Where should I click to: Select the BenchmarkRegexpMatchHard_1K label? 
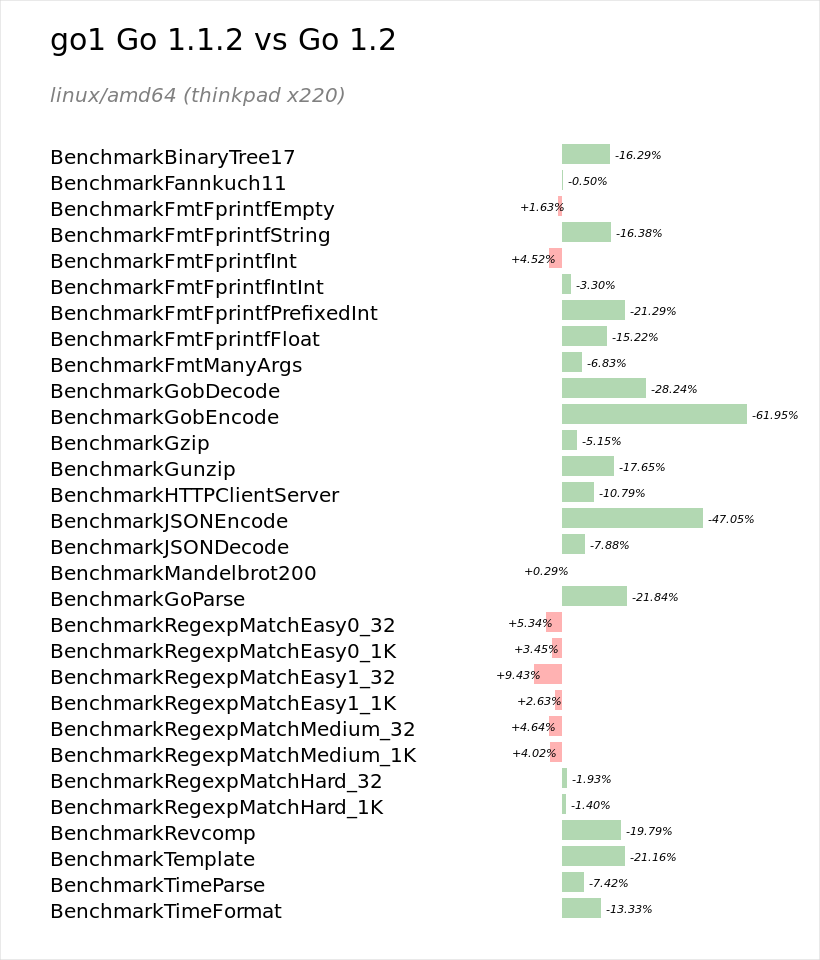217,808
